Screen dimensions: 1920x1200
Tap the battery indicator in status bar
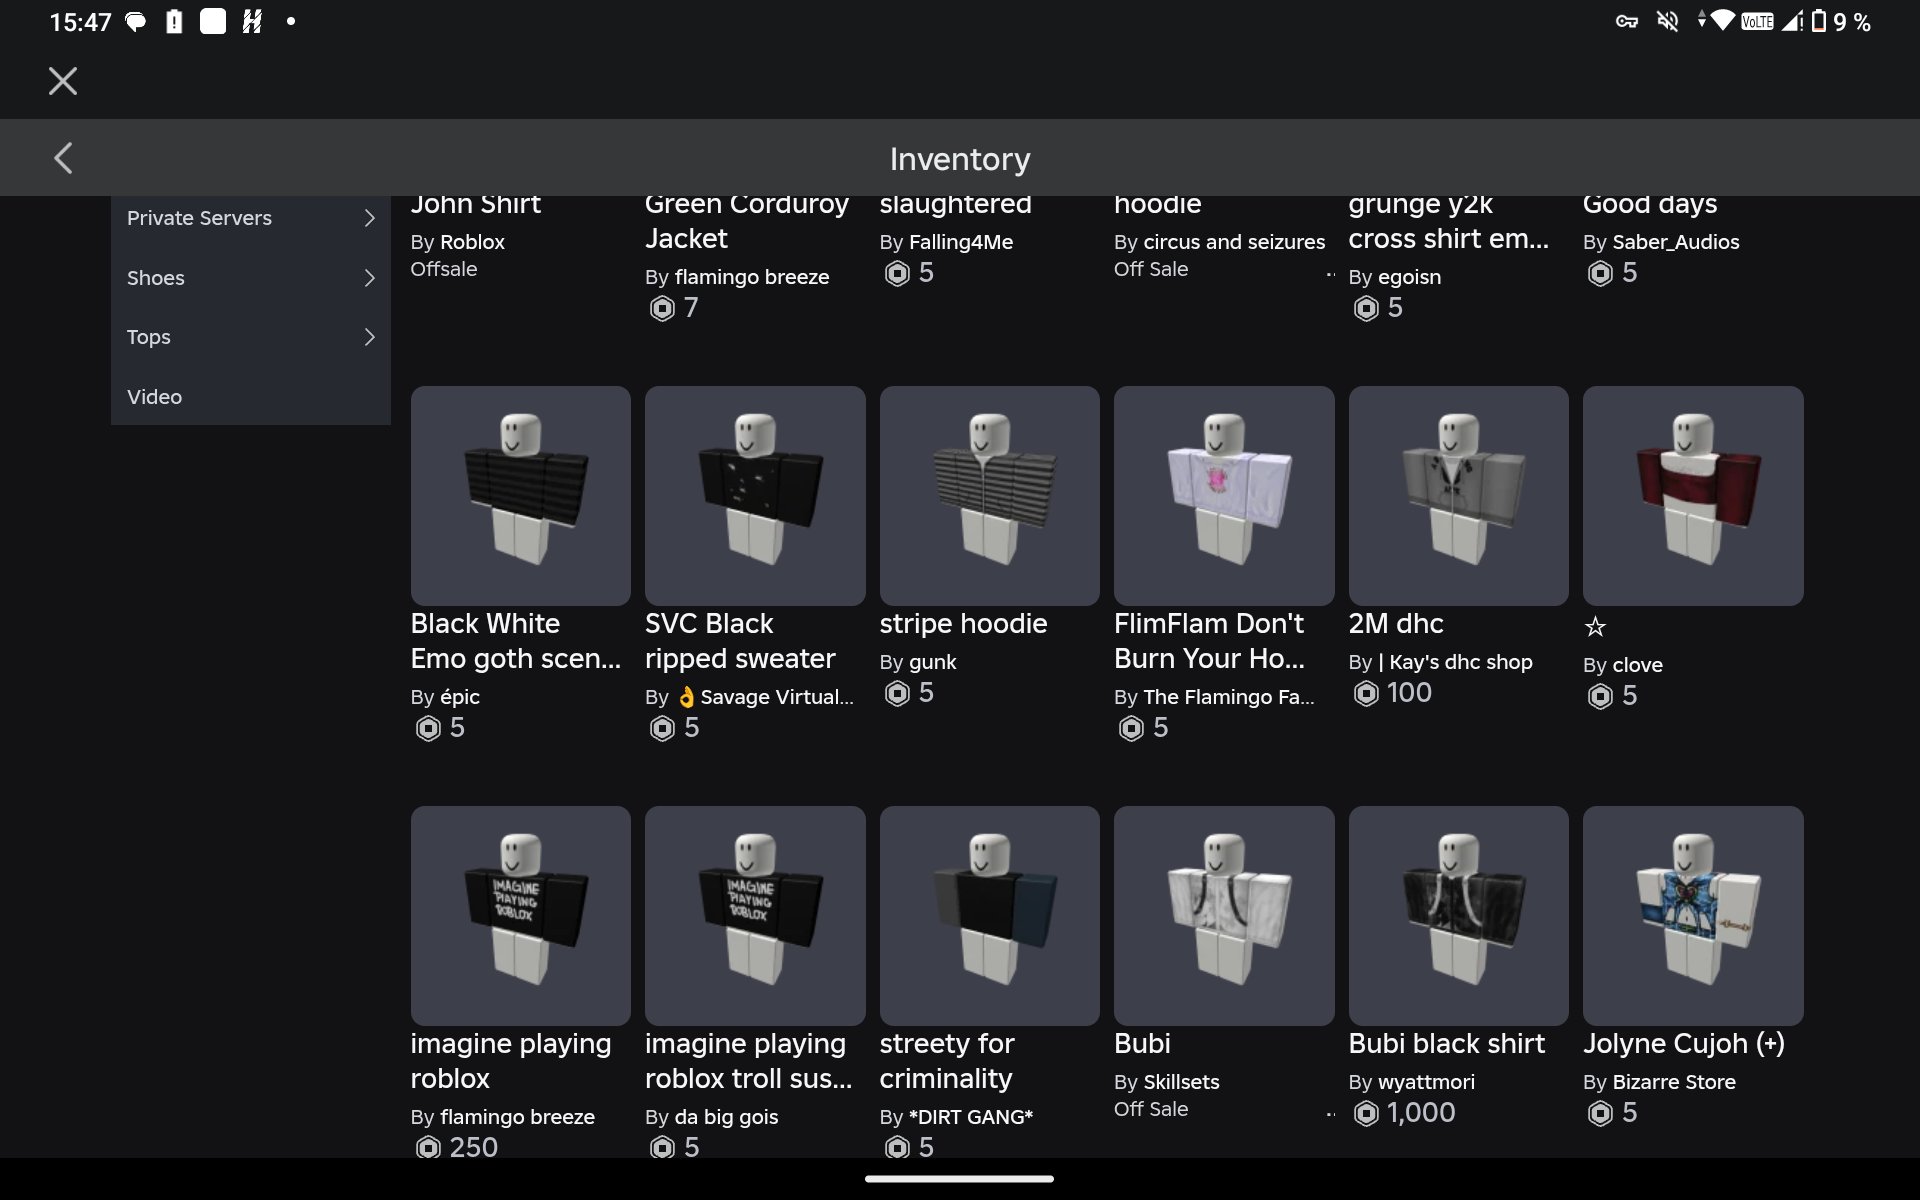click(1819, 21)
